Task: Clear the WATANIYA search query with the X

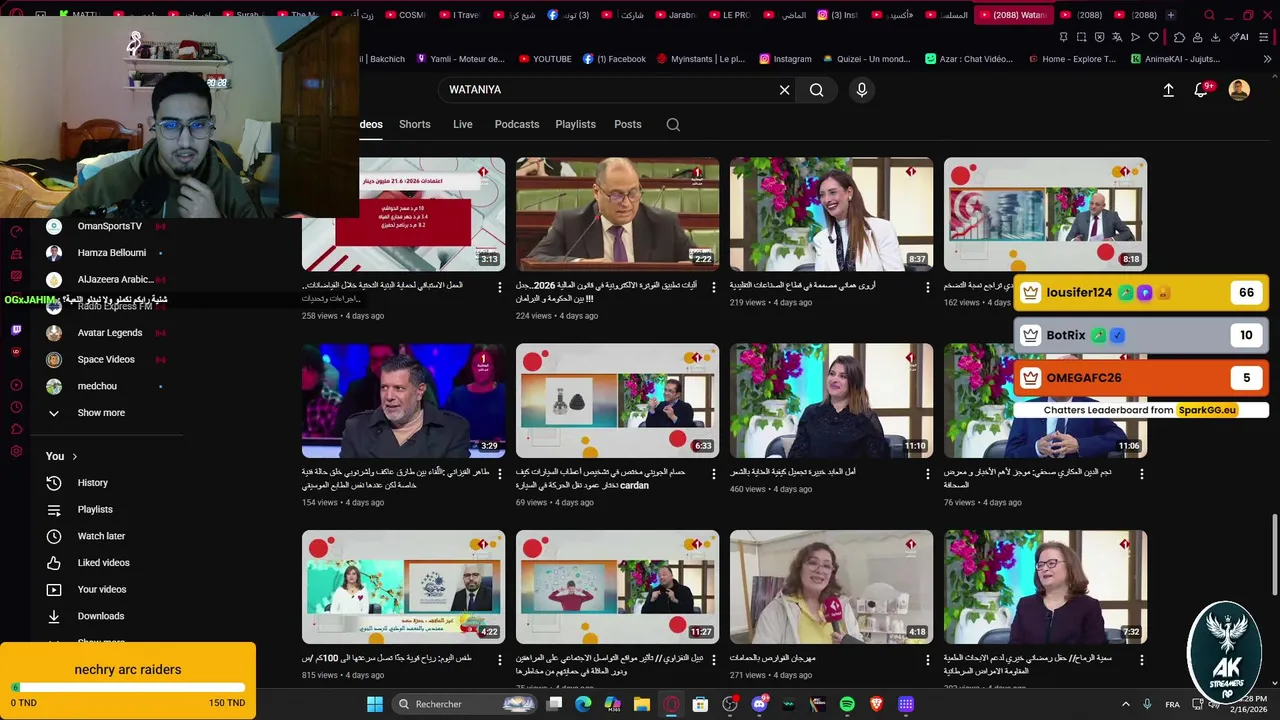Action: point(785,90)
